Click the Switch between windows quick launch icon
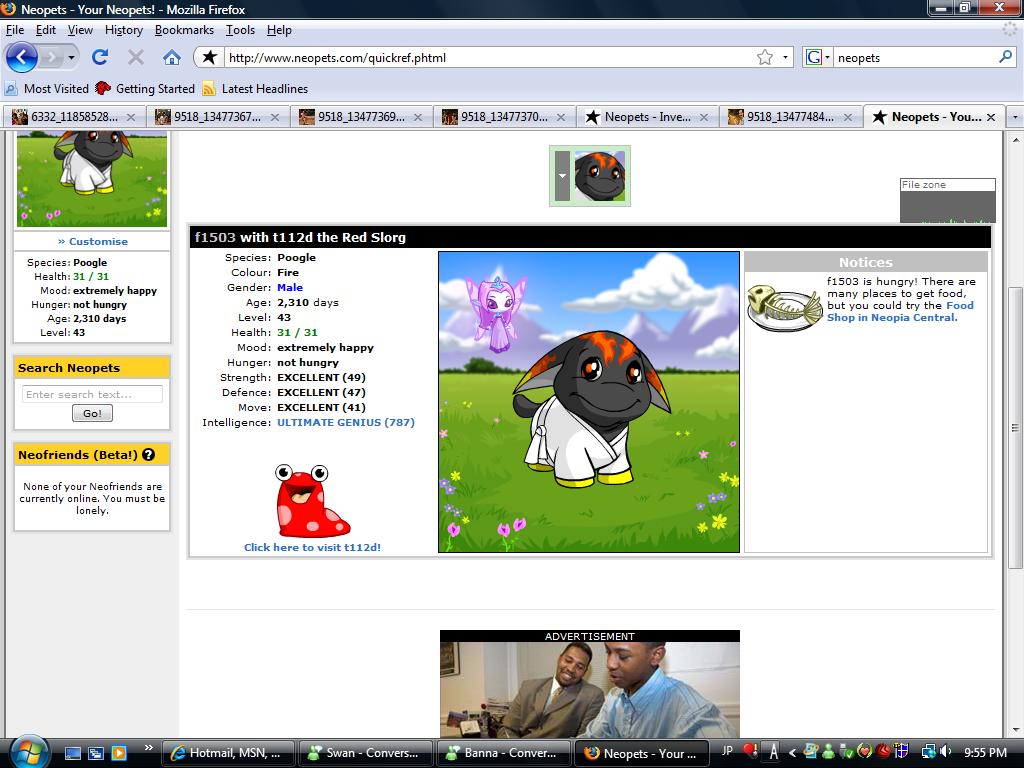1024x768 pixels. click(x=95, y=753)
